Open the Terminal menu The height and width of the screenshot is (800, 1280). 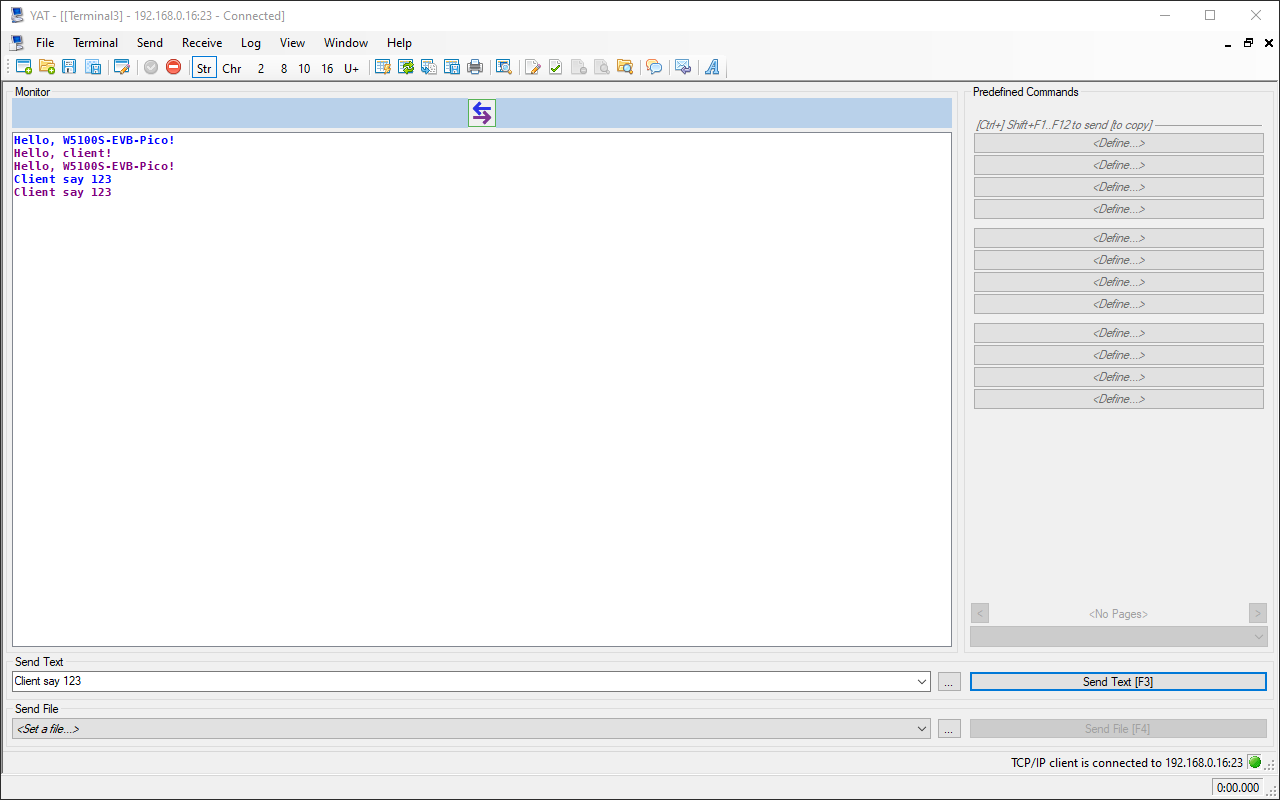pos(96,43)
